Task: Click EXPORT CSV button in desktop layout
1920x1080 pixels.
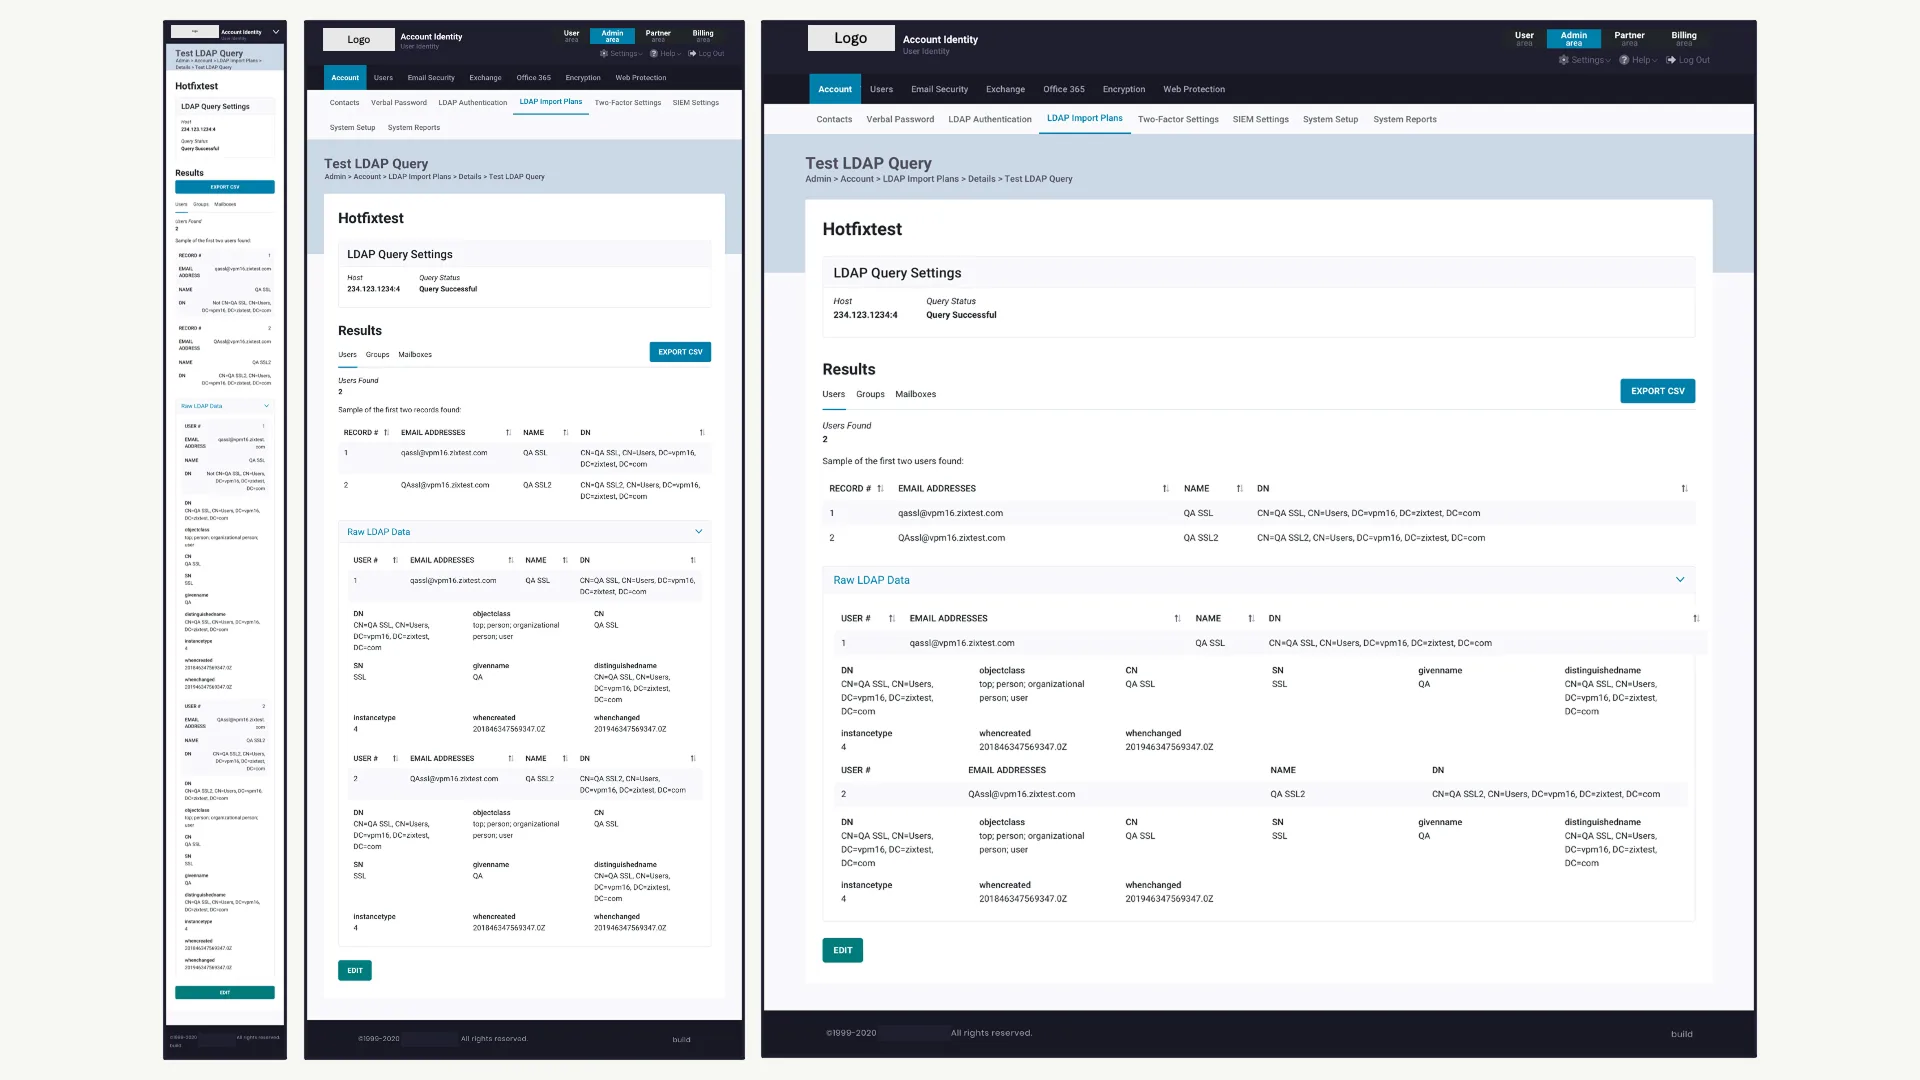Action: coord(1658,391)
